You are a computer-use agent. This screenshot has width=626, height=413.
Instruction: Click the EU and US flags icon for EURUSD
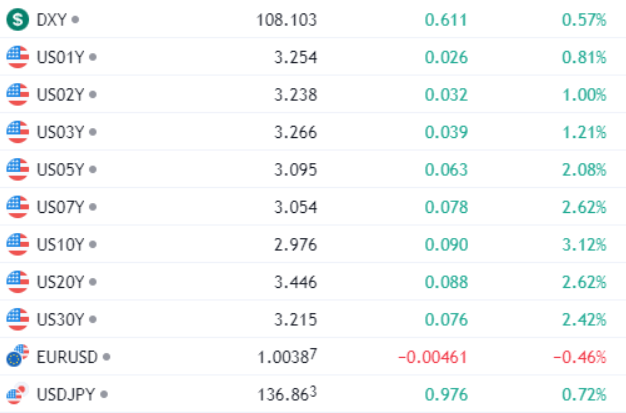tap(18, 356)
